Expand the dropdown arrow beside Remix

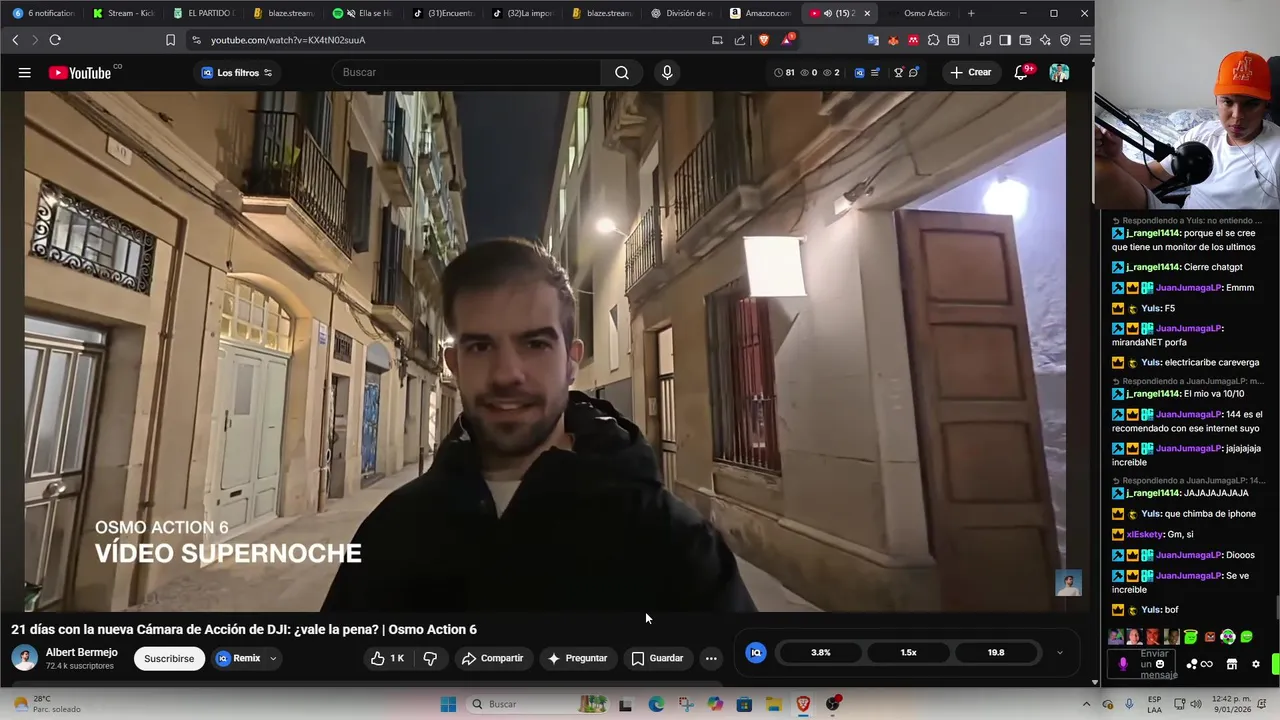click(x=273, y=658)
